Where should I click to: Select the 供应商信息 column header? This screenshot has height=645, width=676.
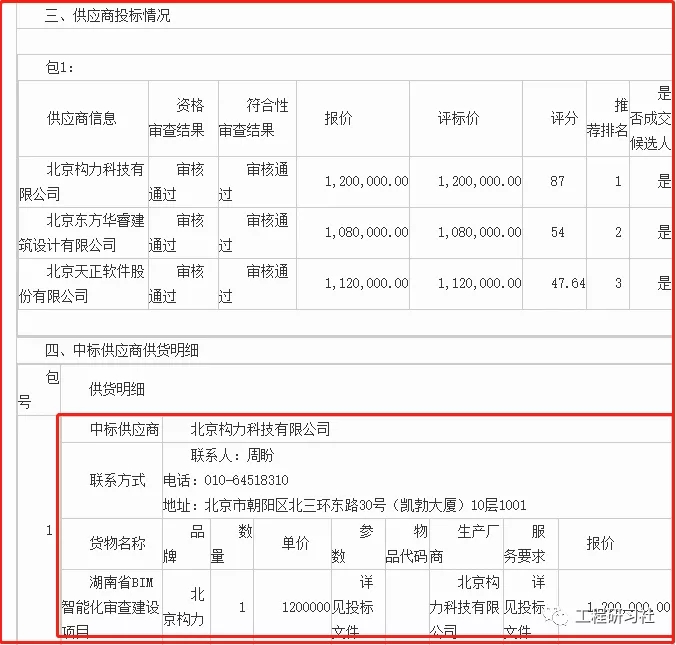pyautogui.click(x=81, y=118)
